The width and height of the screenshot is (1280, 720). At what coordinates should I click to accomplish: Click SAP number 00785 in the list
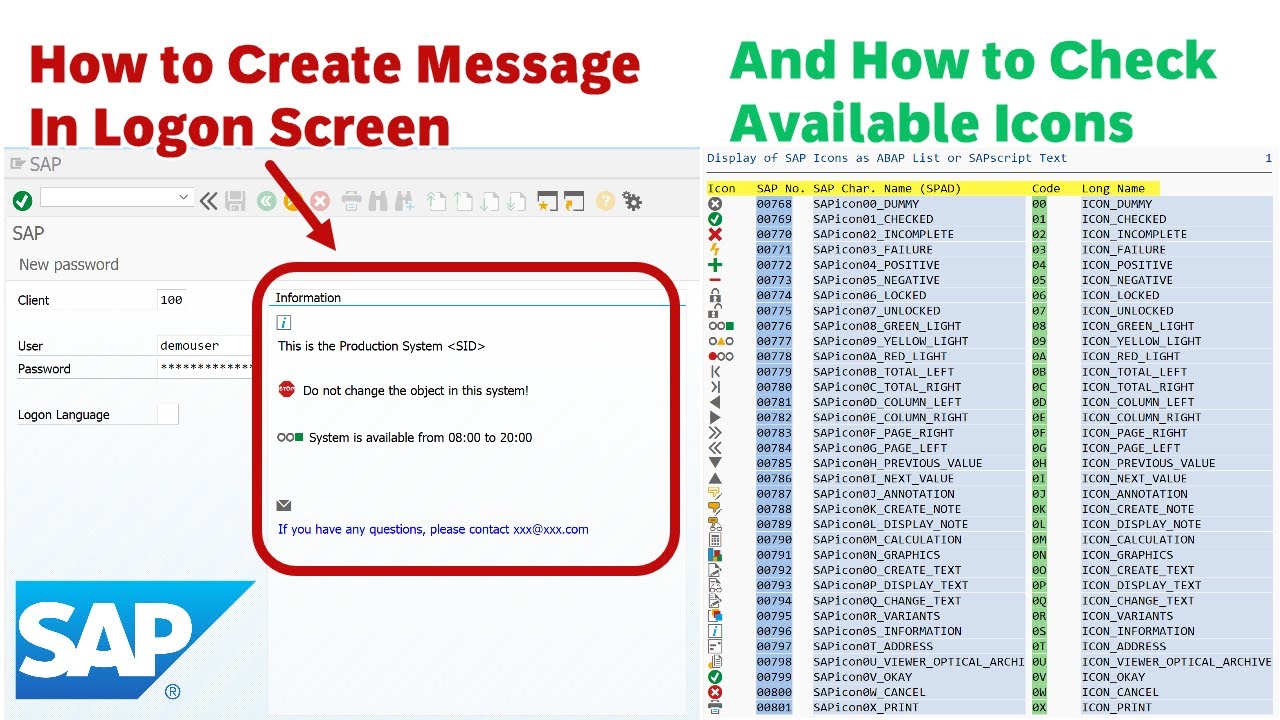click(774, 463)
